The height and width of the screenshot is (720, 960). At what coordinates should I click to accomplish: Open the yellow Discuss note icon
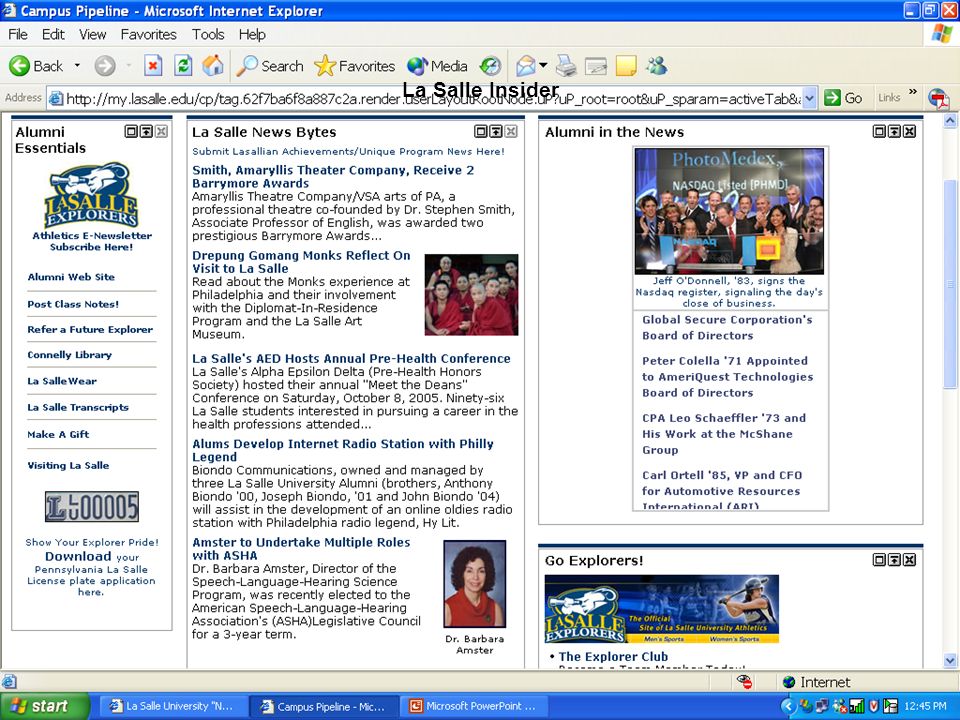pyautogui.click(x=626, y=66)
